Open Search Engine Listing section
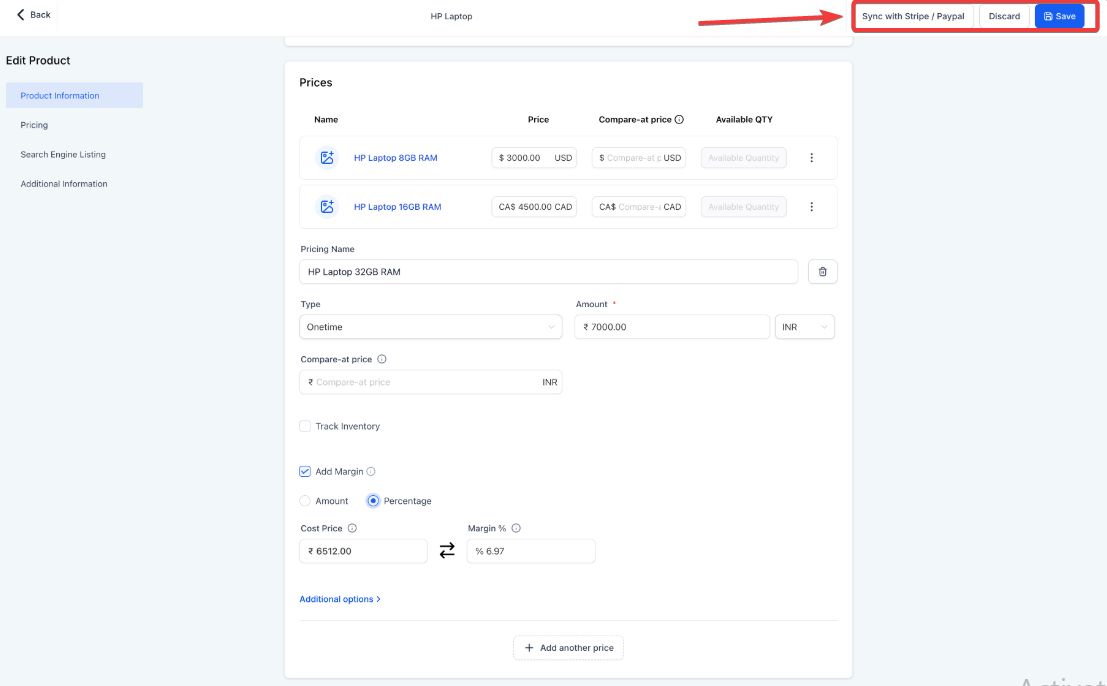The height and width of the screenshot is (686, 1107). [x=63, y=155]
